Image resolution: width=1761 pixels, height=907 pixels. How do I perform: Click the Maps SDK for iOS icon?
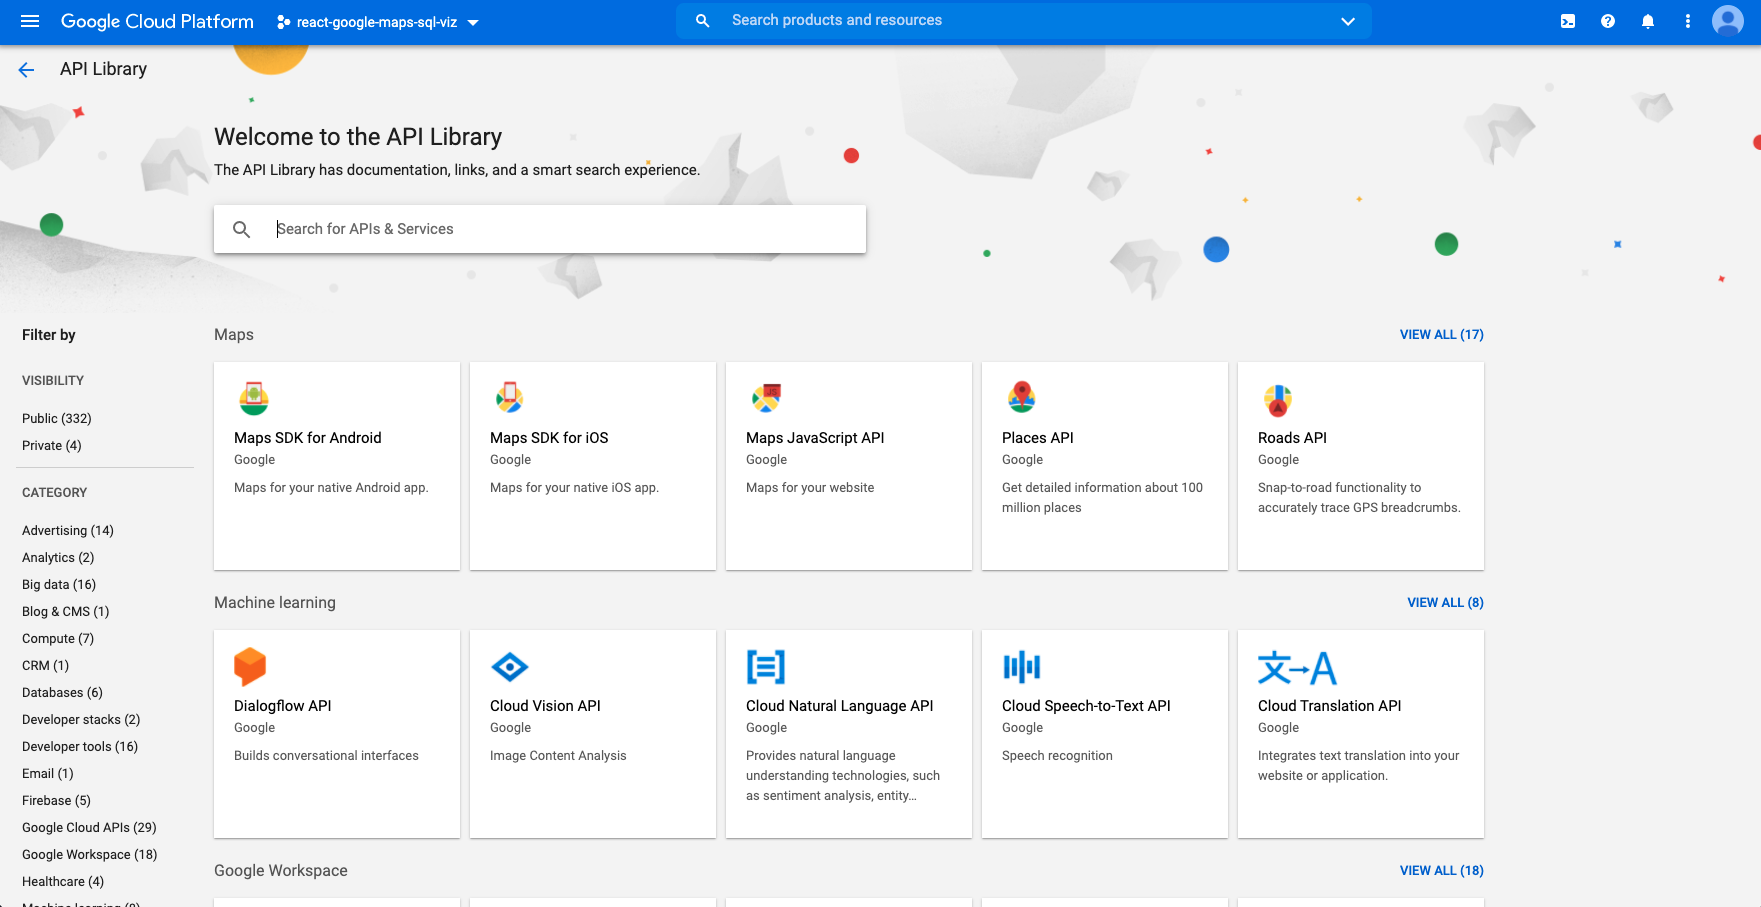coord(510,398)
